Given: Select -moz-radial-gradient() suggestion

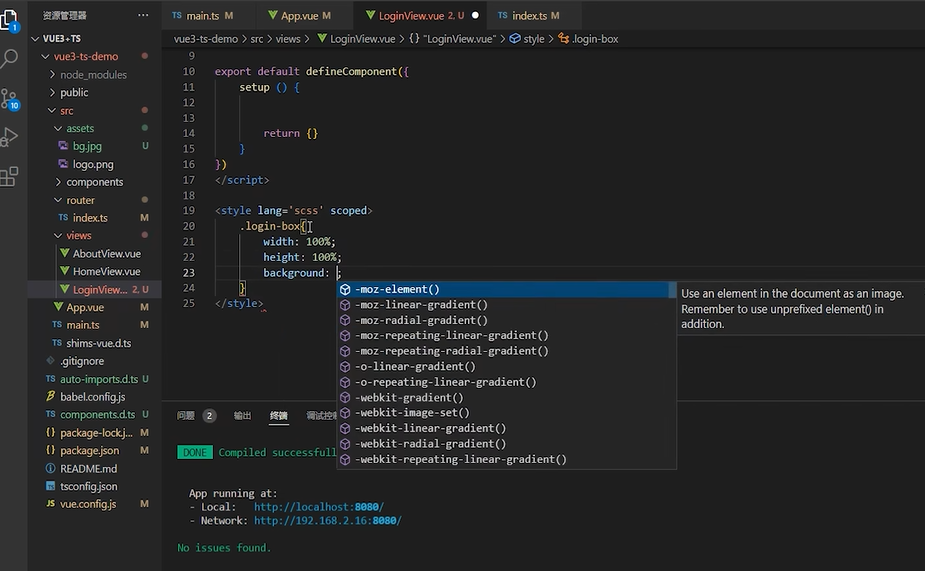Looking at the screenshot, I should (x=506, y=320).
